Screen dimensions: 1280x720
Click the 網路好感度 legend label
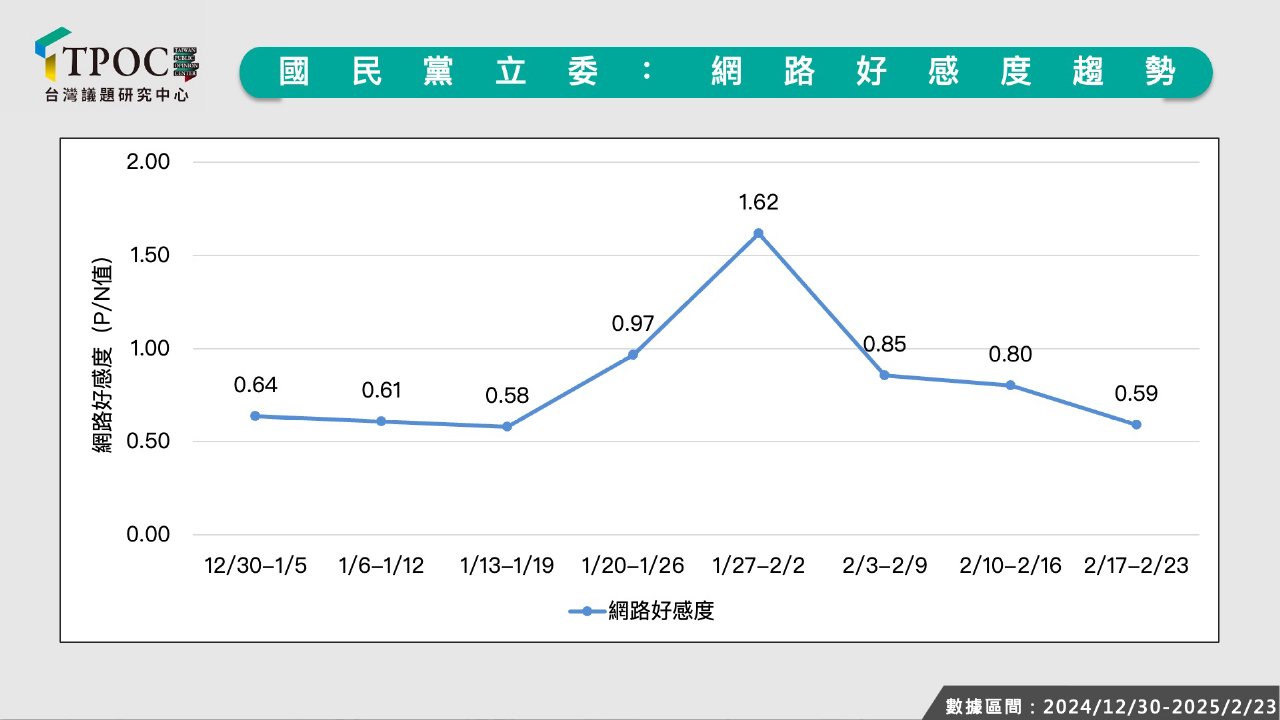[x=661, y=611]
